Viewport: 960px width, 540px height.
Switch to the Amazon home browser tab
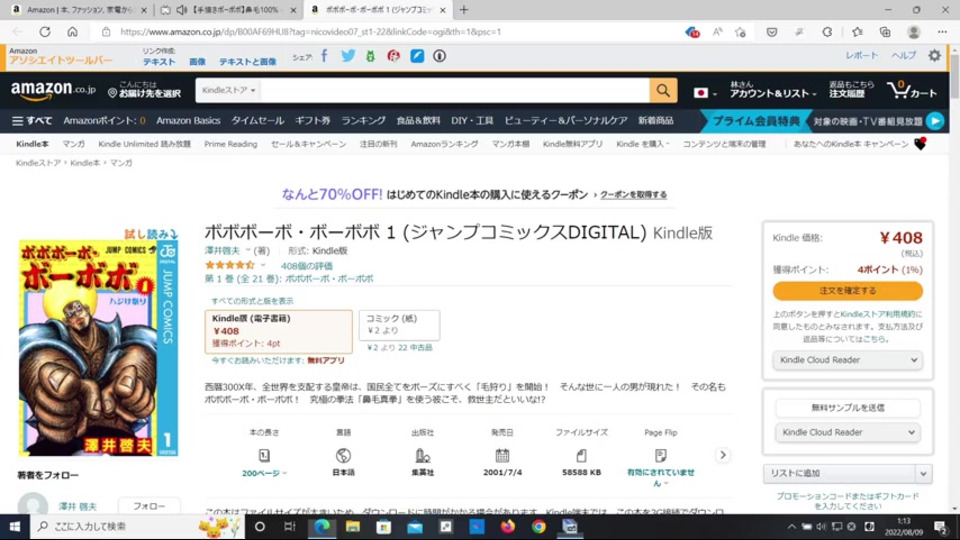click(x=80, y=10)
